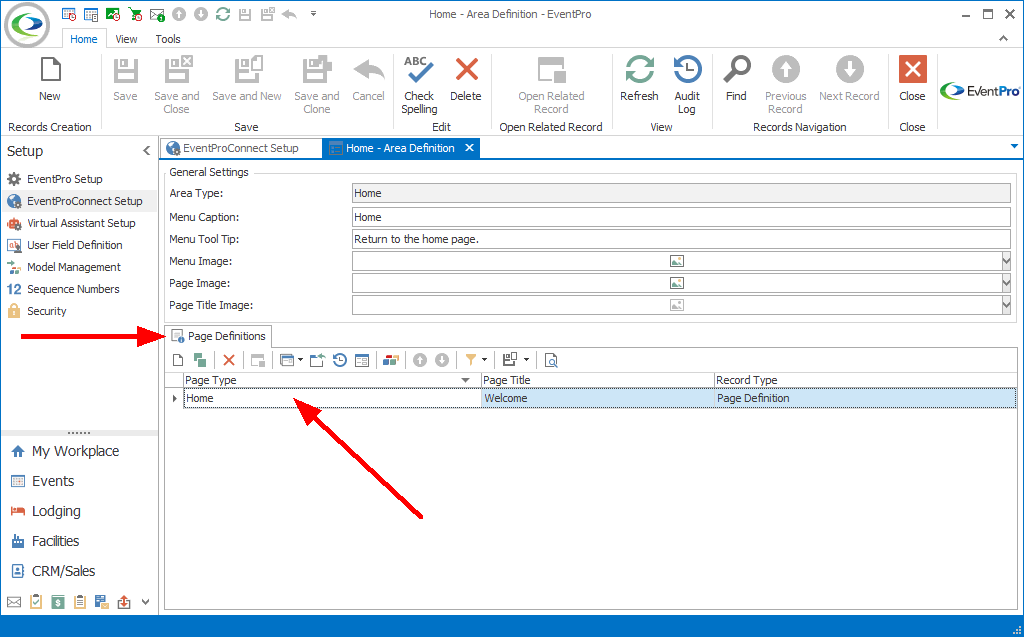Click the form layout icon in grid toolbar
This screenshot has height=637, width=1024.
click(362, 360)
